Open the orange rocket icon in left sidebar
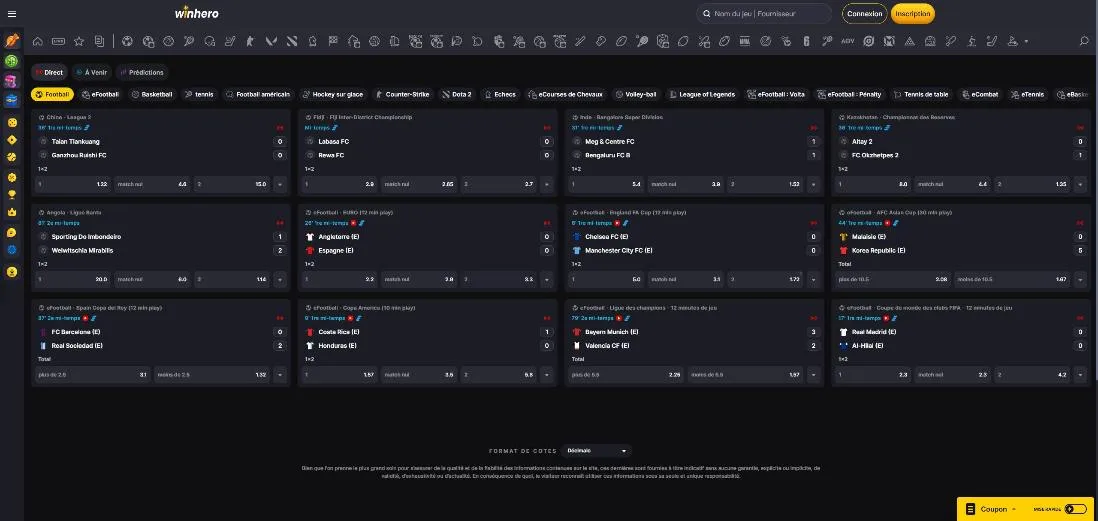Viewport: 1098px width, 521px height. click(12, 41)
